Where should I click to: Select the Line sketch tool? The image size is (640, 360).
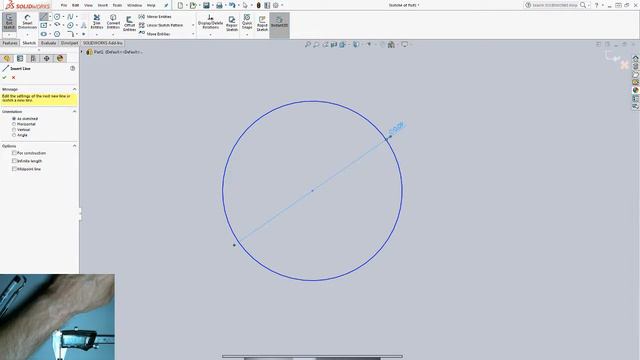44,17
